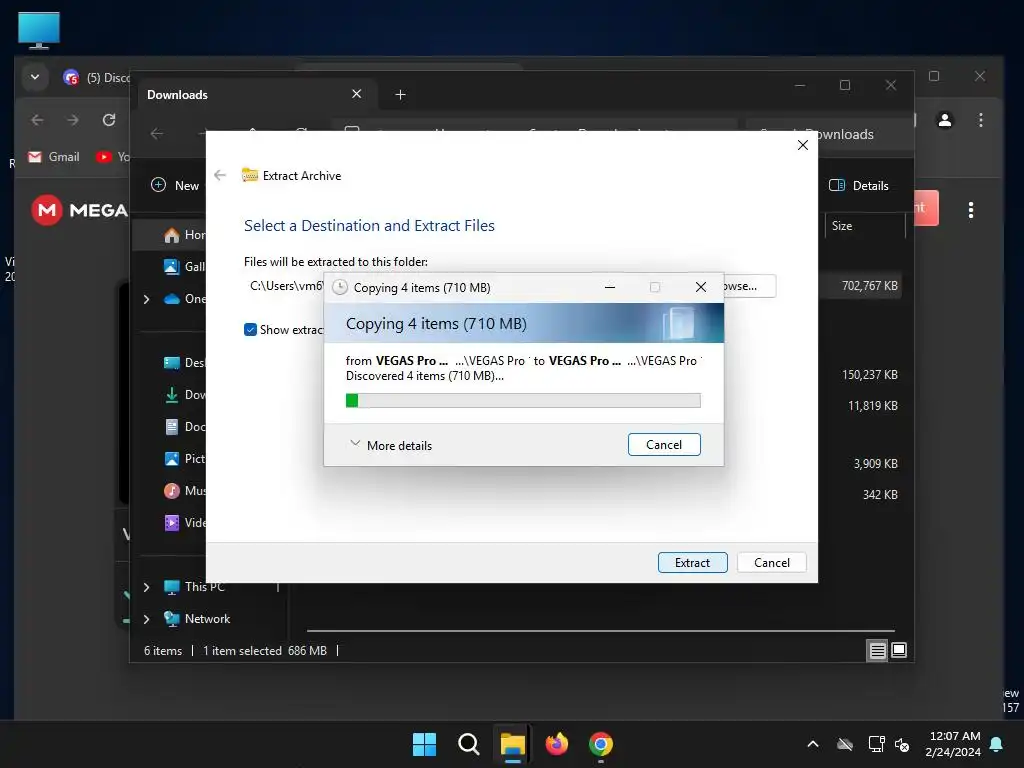
Task: Expand the This PC tree node
Action: coord(146,587)
